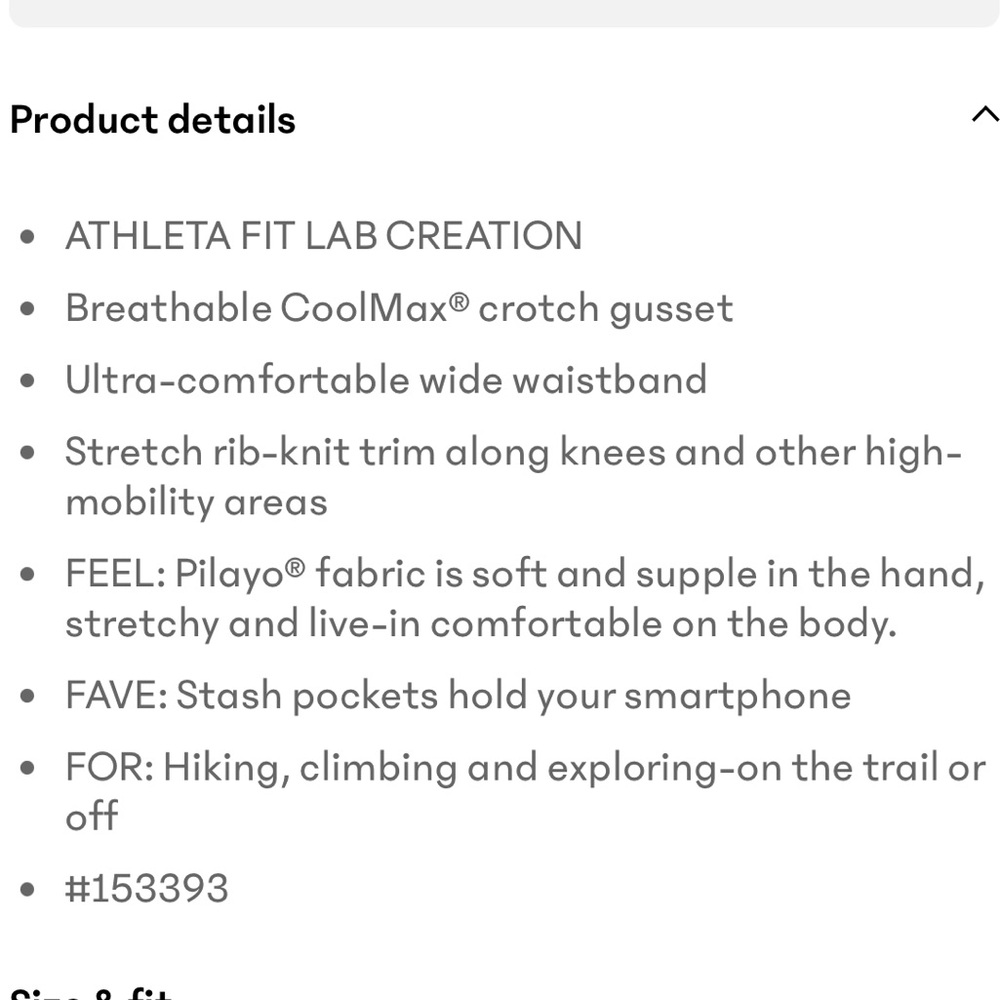
Task: Select the ATHLETA FIT LAB CREATION bullet
Action: pyautogui.click(x=324, y=236)
